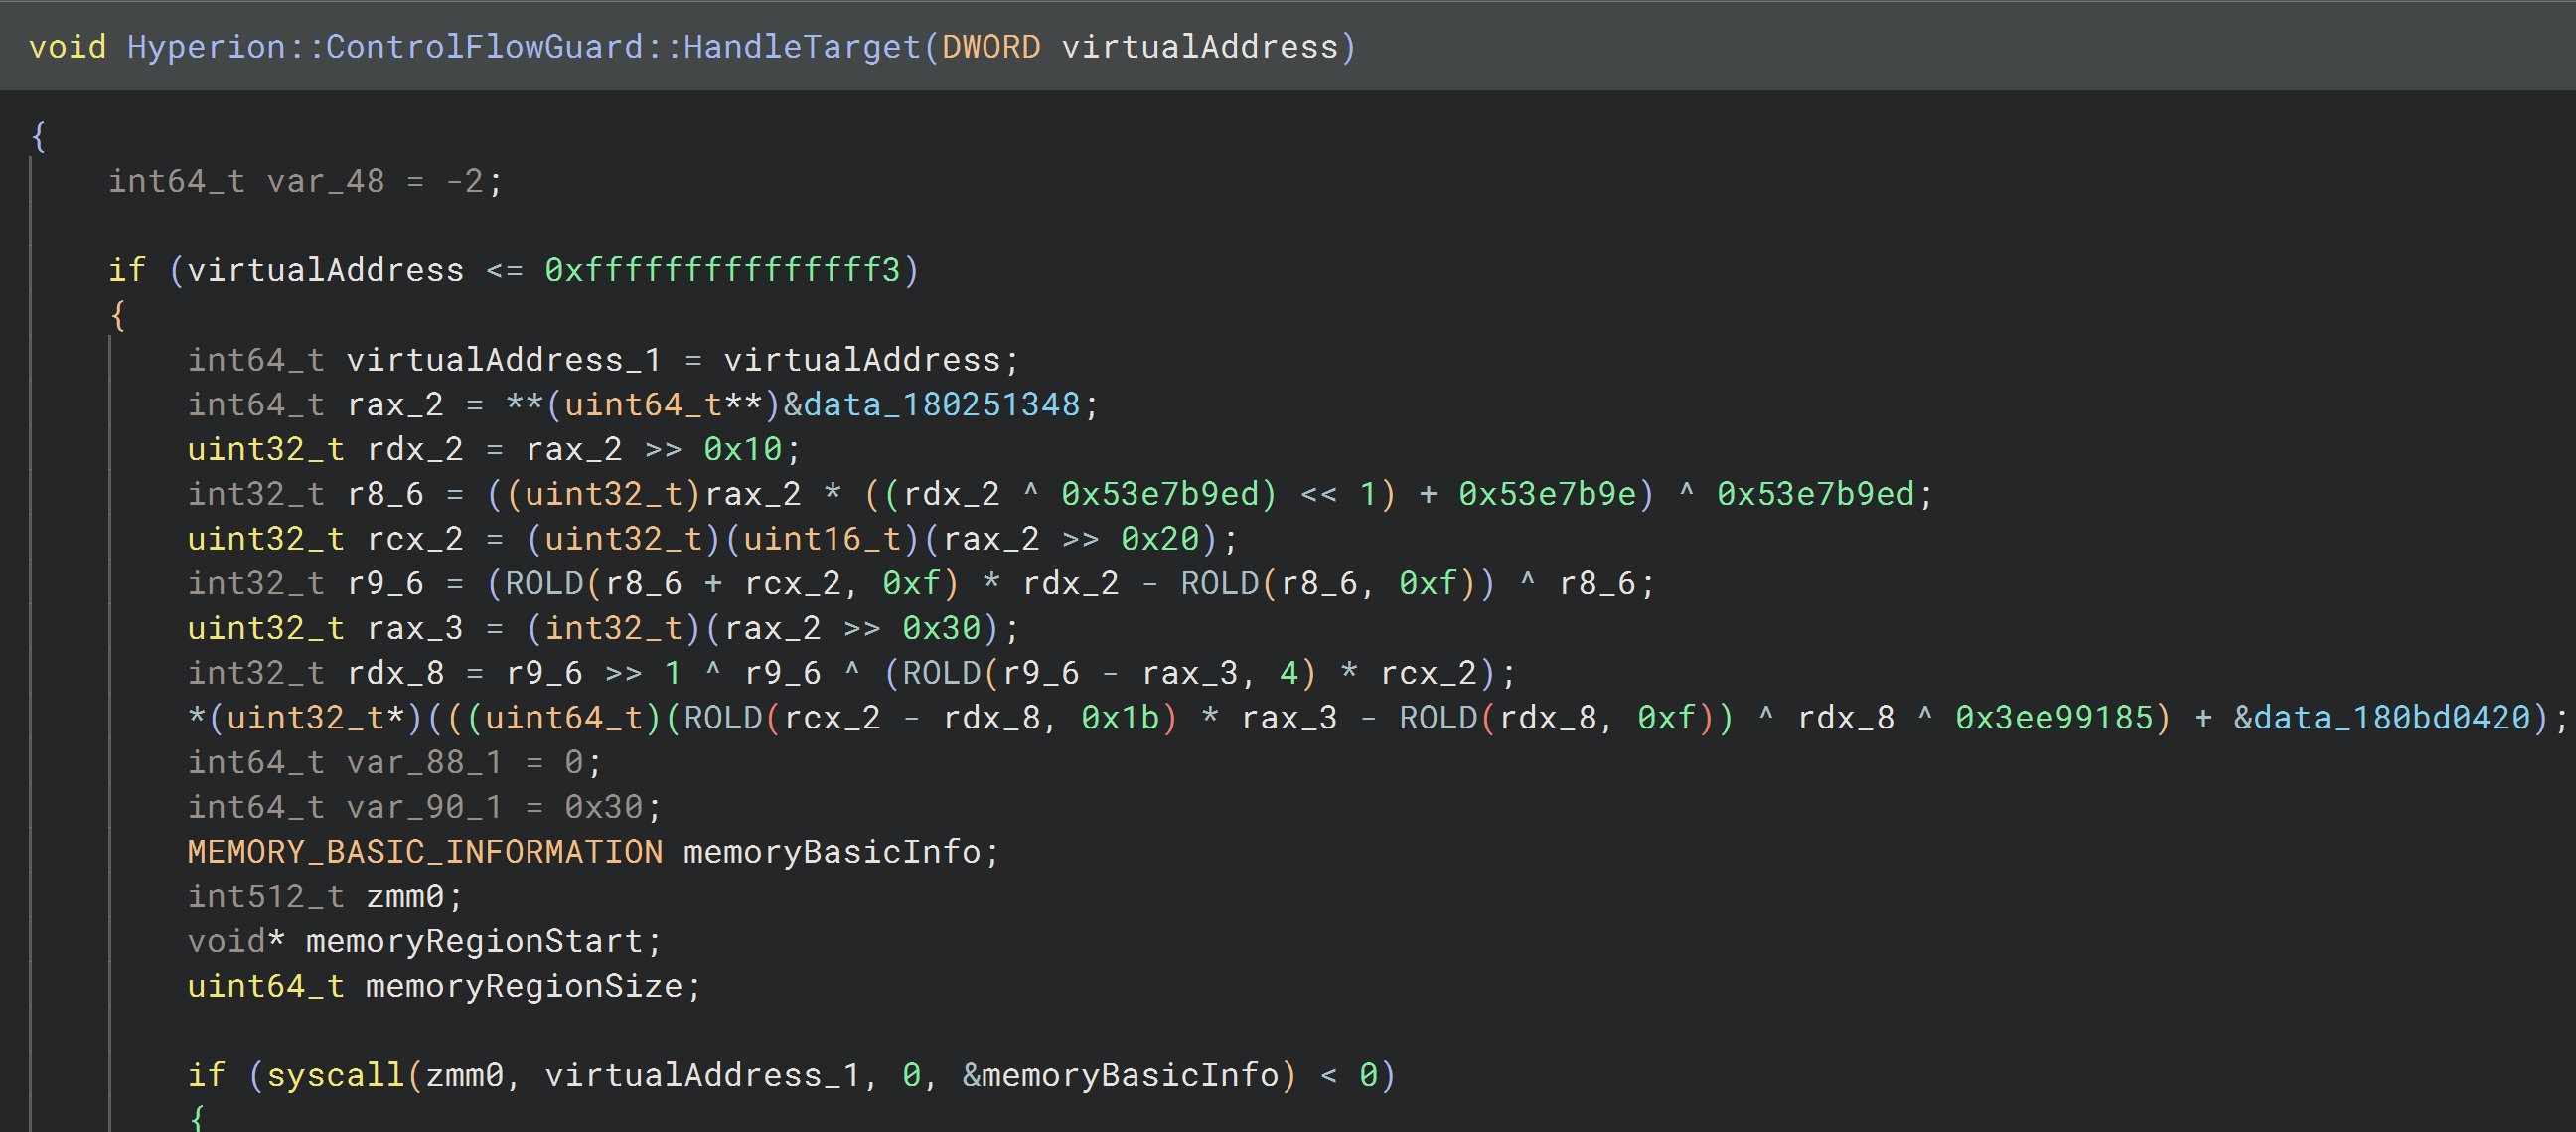This screenshot has height=1132, width=2576.
Task: Click r9_6 in its int32_t declaration
Action: (385, 583)
